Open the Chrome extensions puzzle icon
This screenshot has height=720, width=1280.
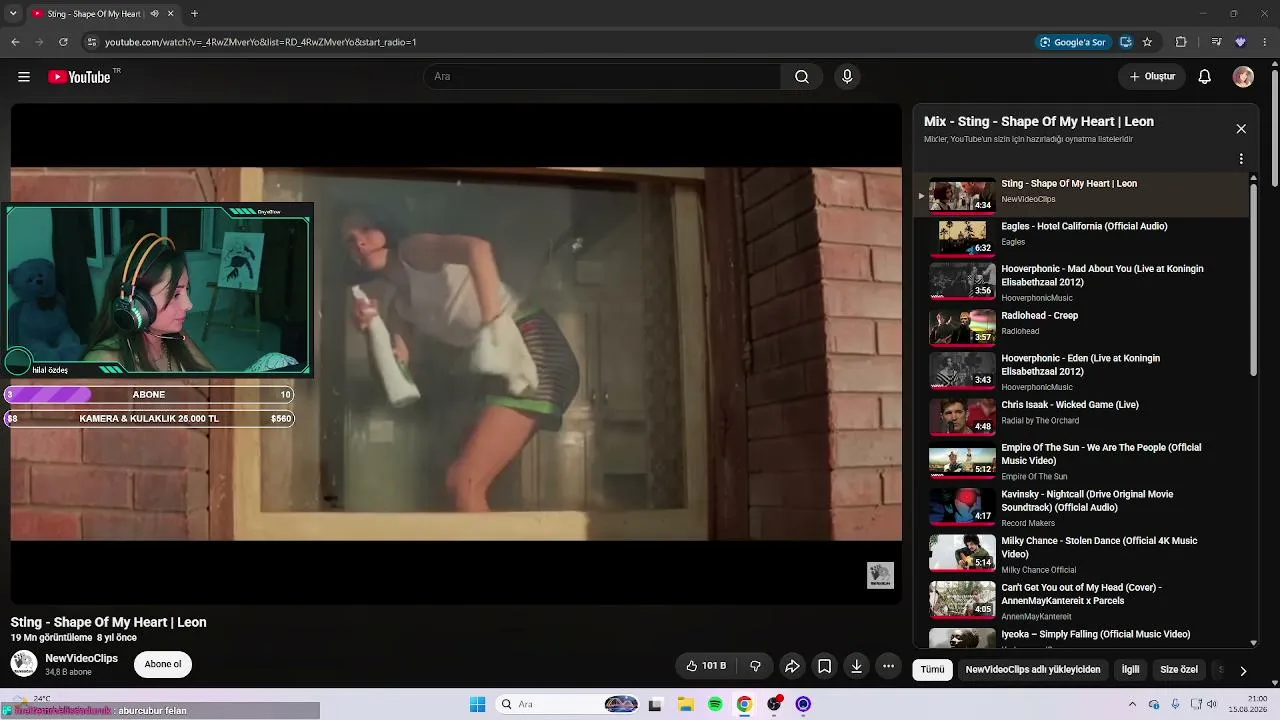click(1181, 42)
